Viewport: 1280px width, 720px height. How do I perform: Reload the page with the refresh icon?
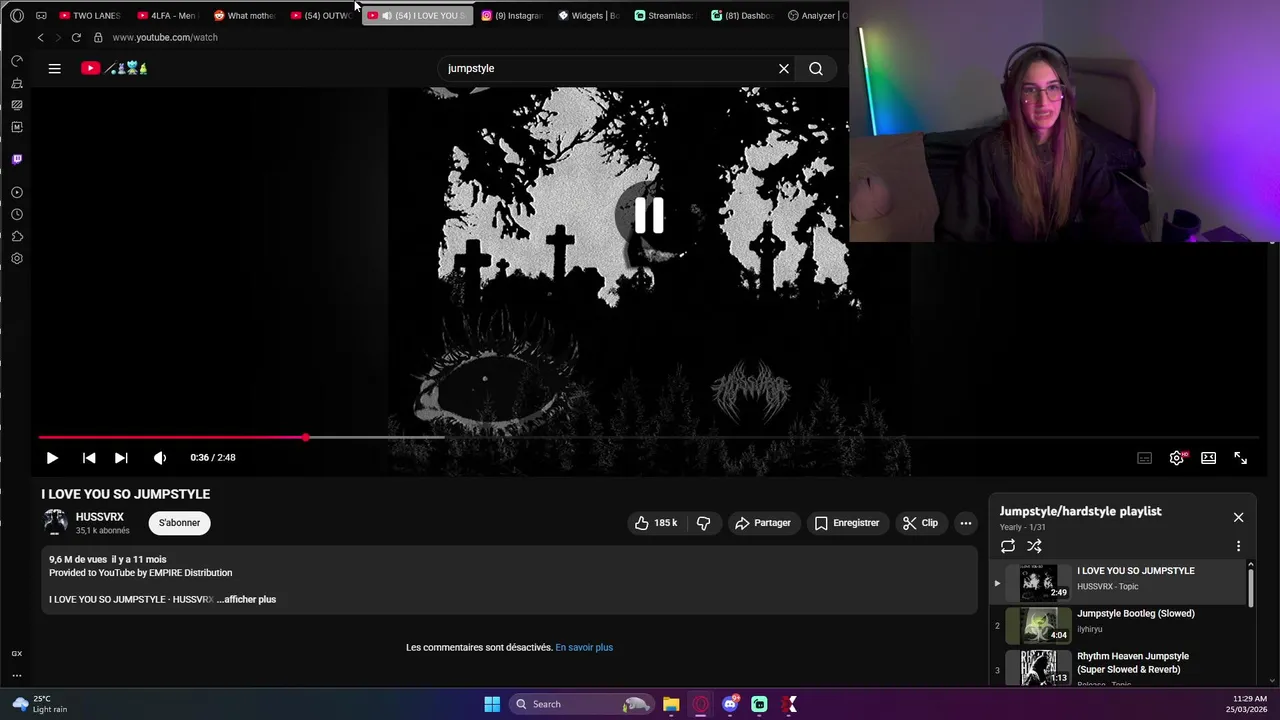click(x=76, y=37)
